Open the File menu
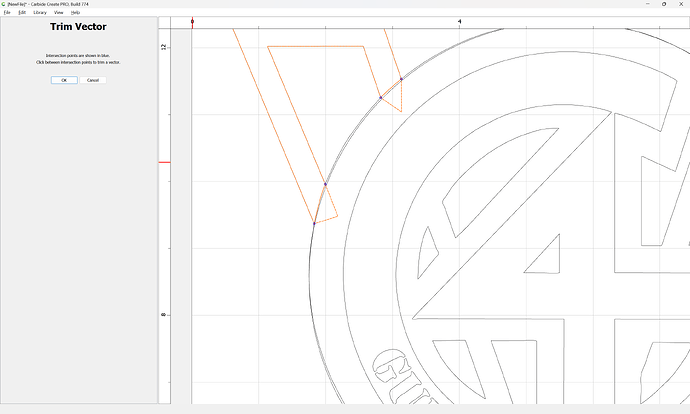The height and width of the screenshot is (414, 690). (7, 12)
